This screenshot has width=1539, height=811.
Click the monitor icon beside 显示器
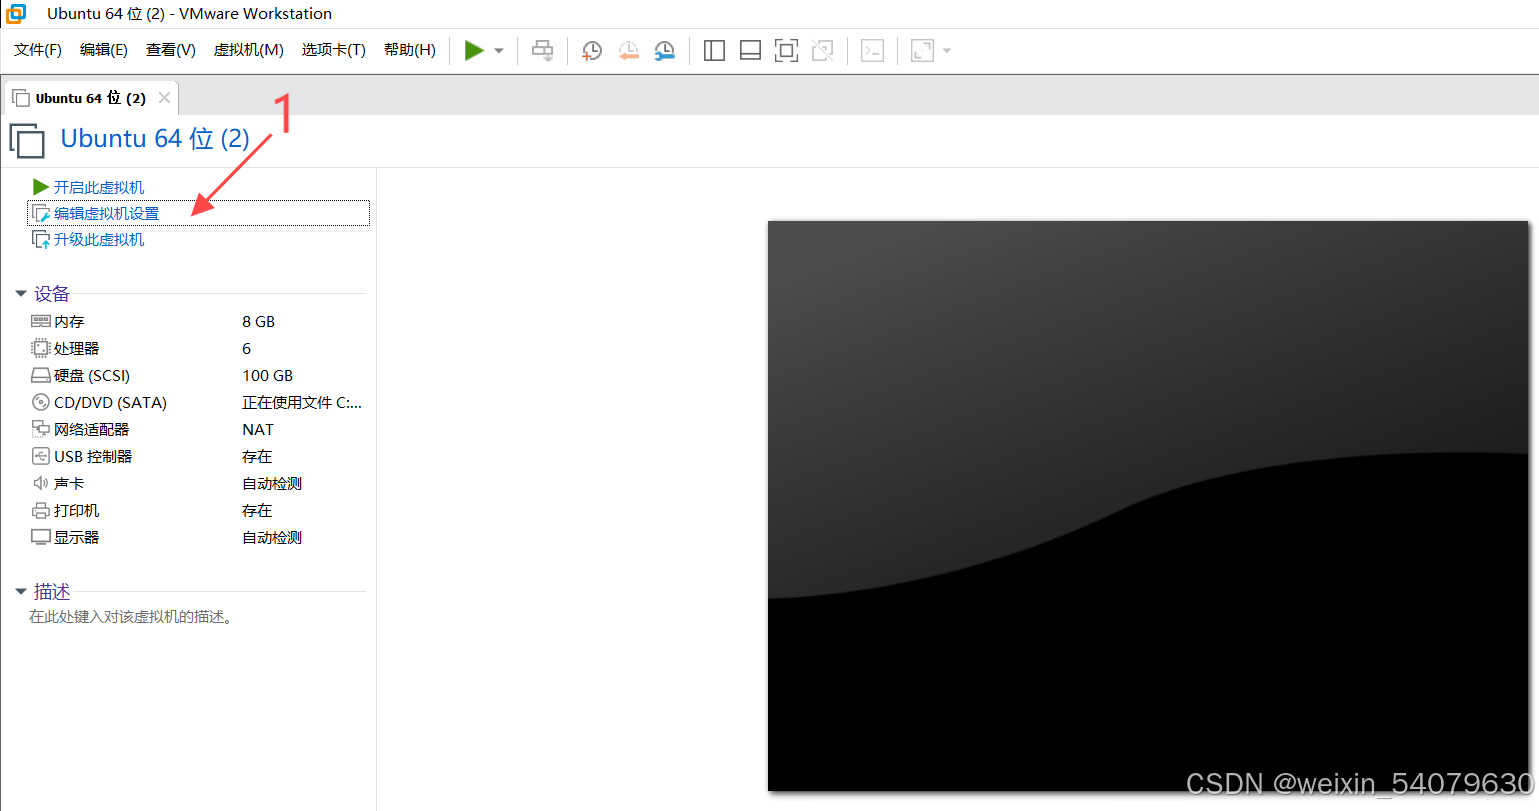pyautogui.click(x=41, y=537)
